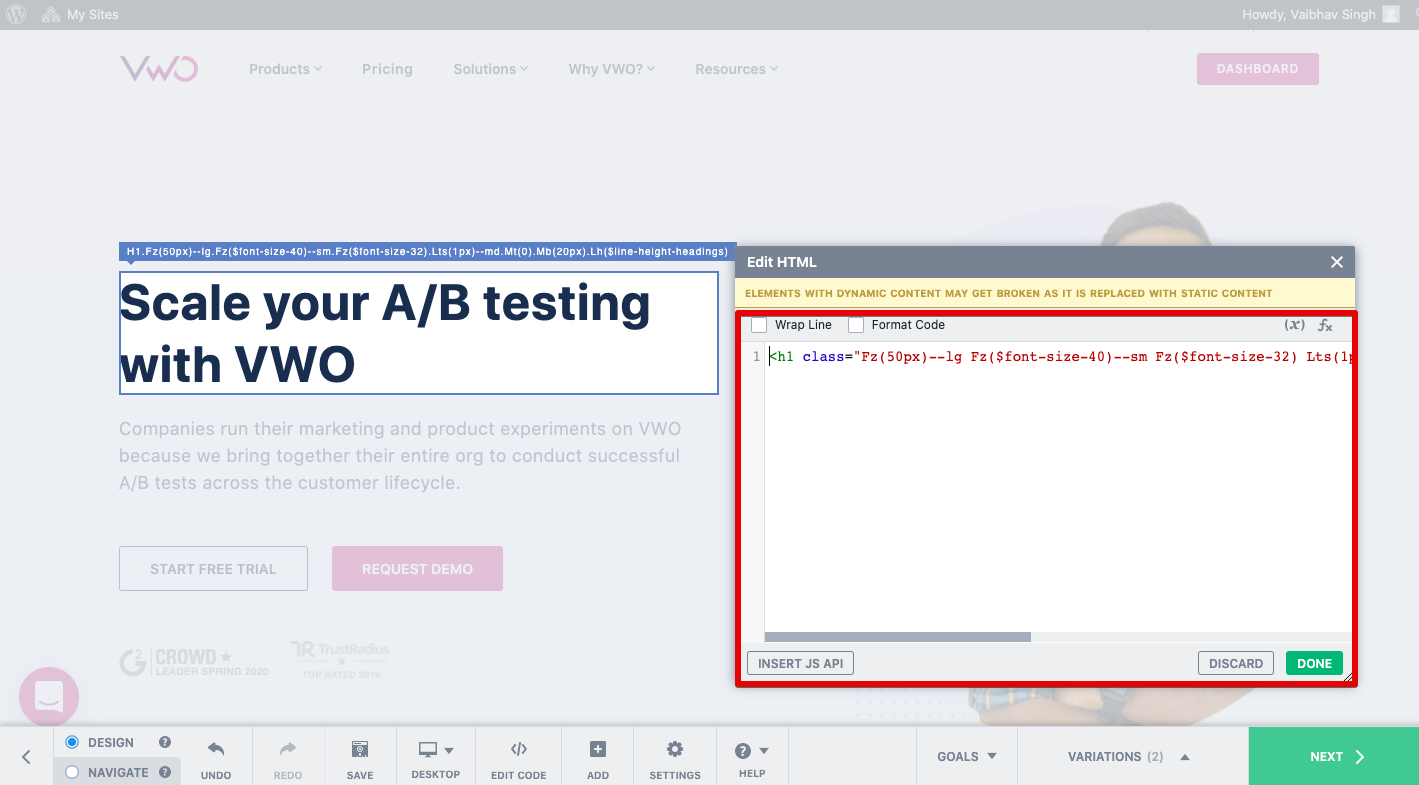Expand the Resources menu
1419x785 pixels.
click(x=736, y=69)
